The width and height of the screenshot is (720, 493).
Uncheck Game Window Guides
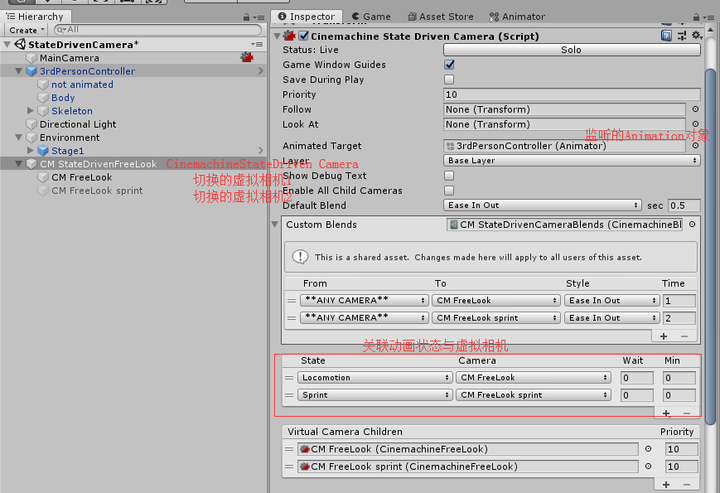pyautogui.click(x=449, y=65)
